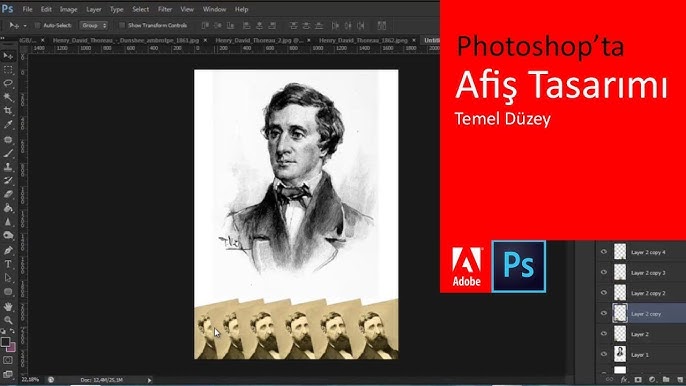Screen dimensions: 686x386
Task: Select the Hand tool
Action: coord(8,306)
